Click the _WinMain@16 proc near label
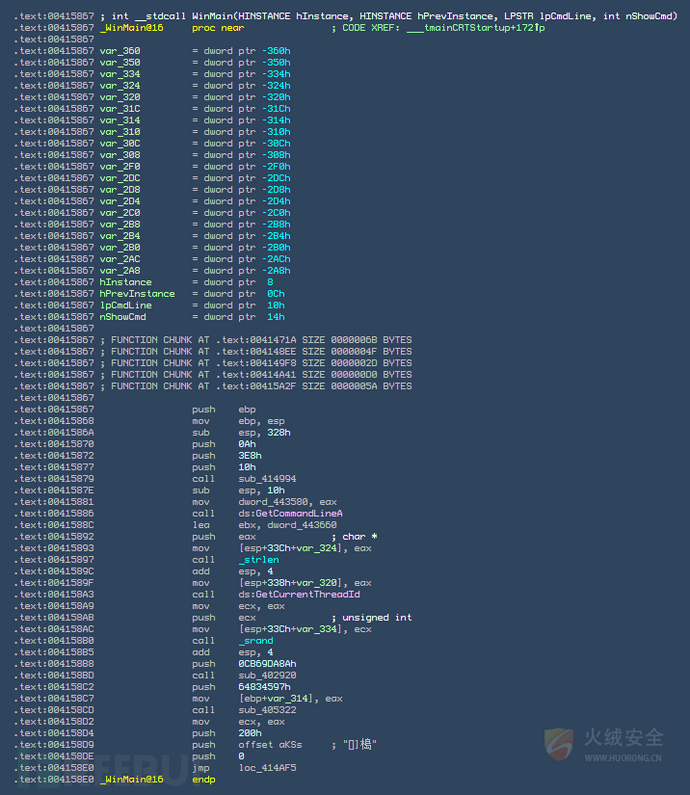This screenshot has width=690, height=795. [x=172, y=28]
